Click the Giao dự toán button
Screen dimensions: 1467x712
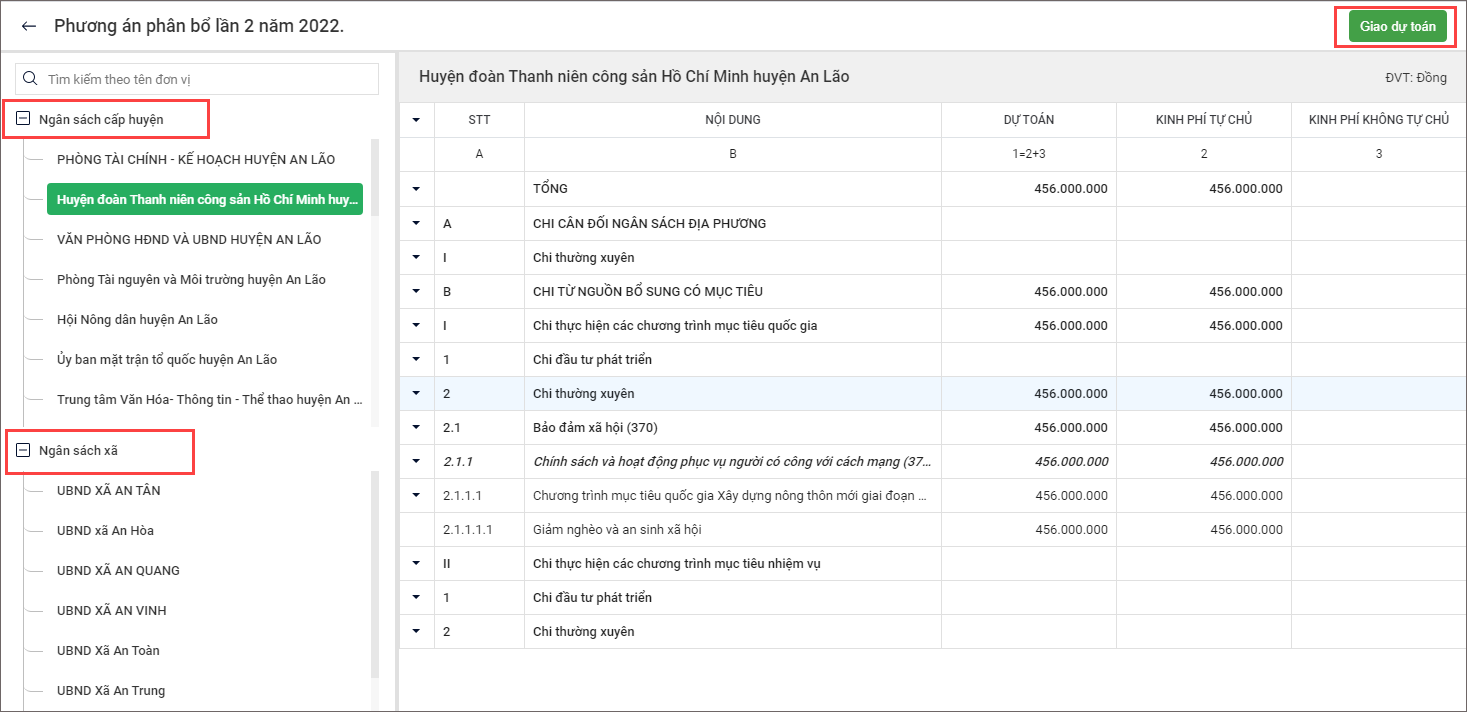tap(1397, 27)
